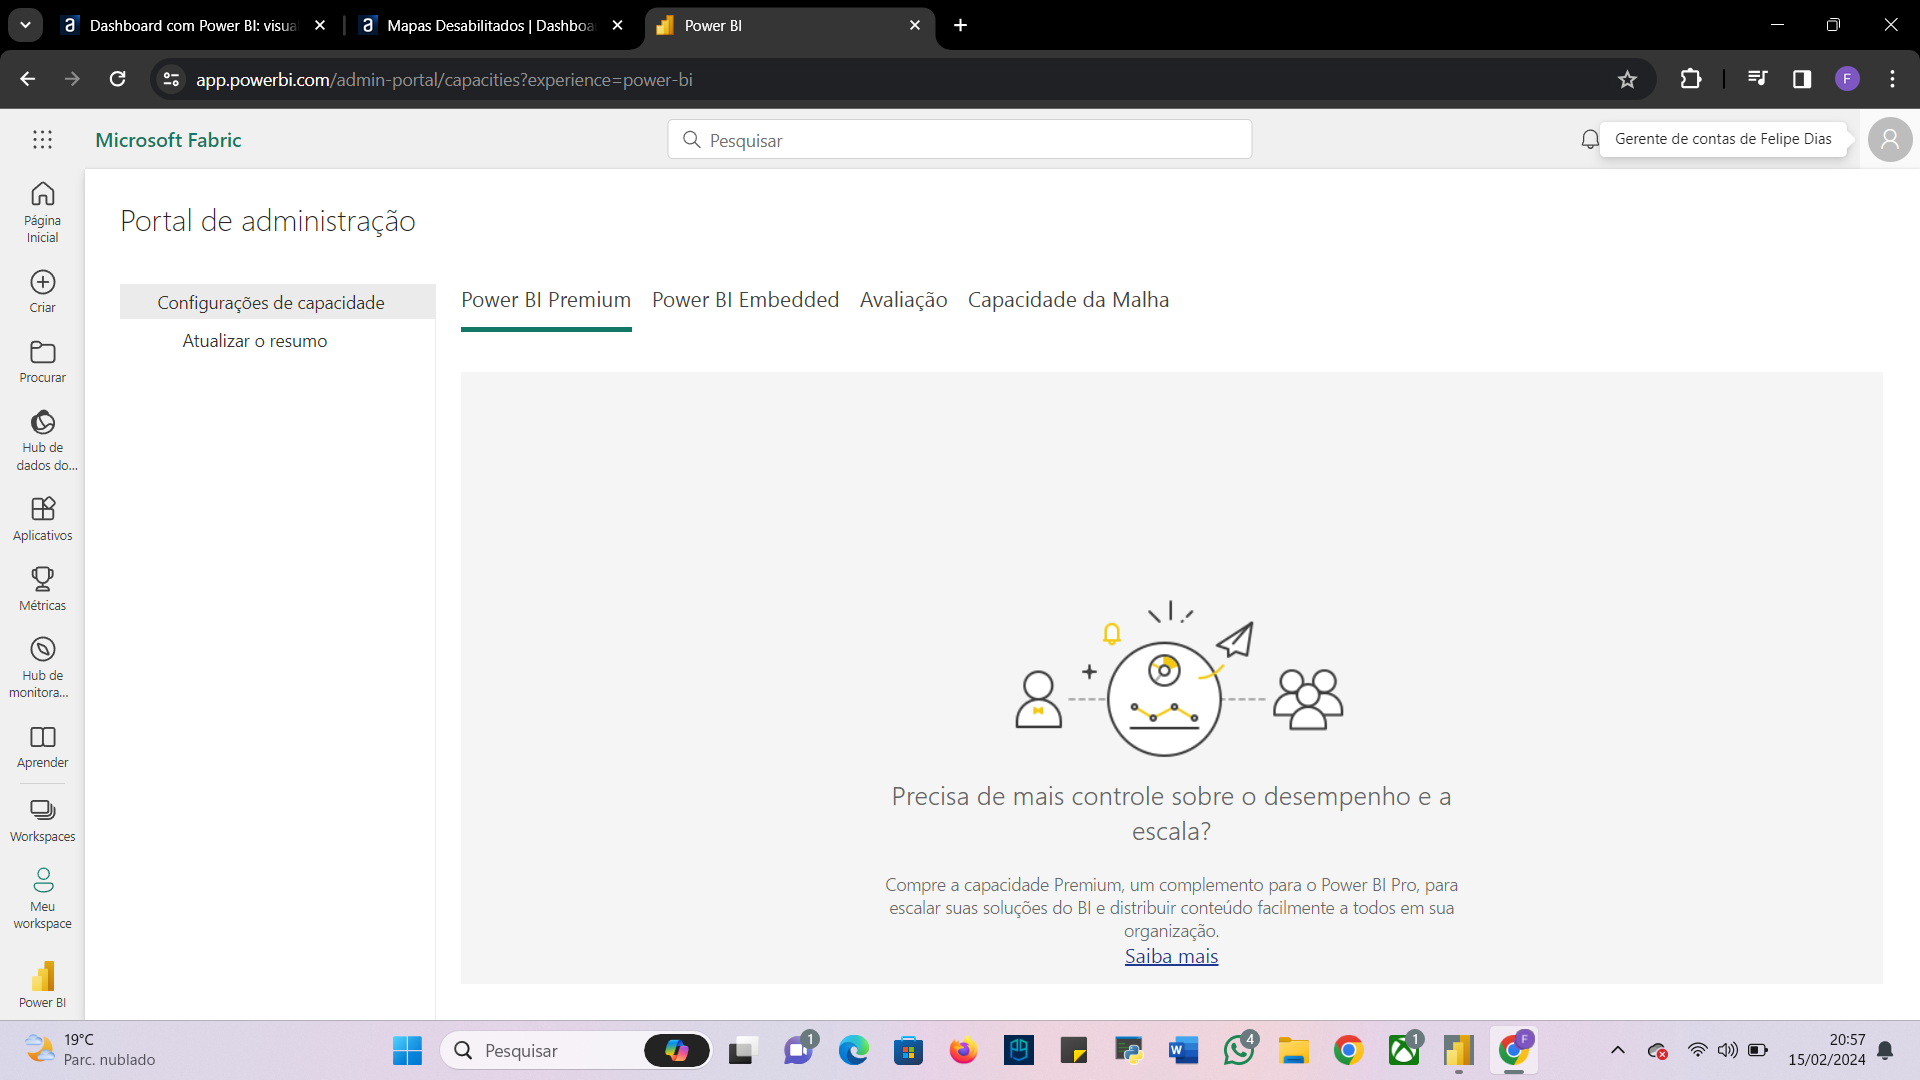Screen dimensions: 1920x1080
Task: Open the user account avatar
Action: coord(1890,140)
